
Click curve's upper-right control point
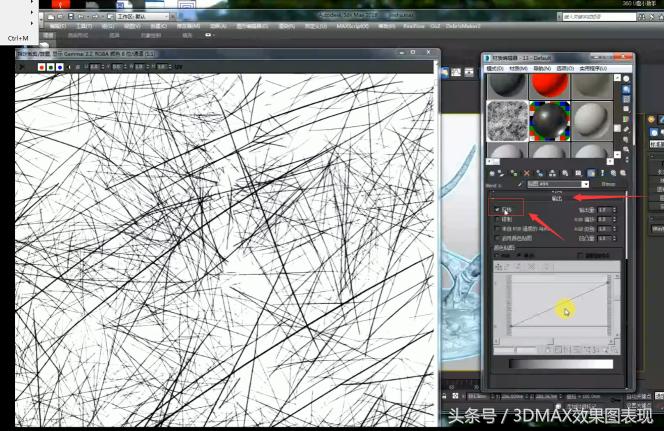point(608,282)
